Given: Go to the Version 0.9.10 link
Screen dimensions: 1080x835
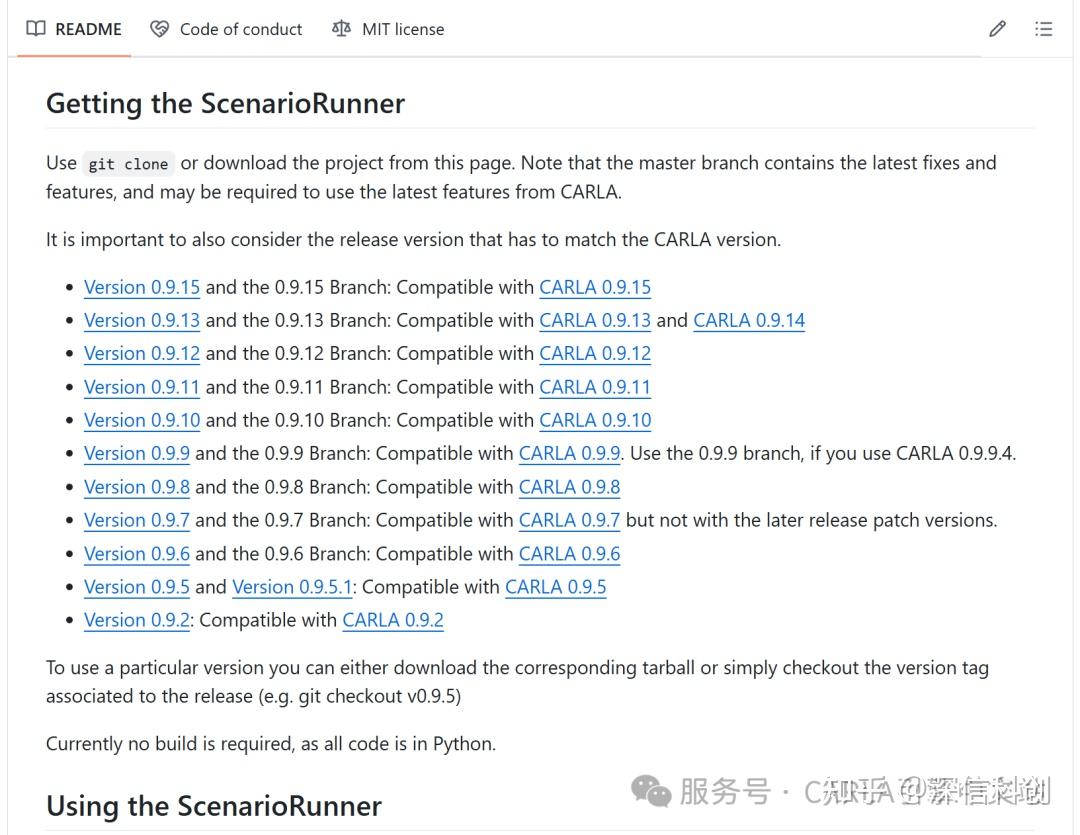Looking at the screenshot, I should (x=142, y=420).
